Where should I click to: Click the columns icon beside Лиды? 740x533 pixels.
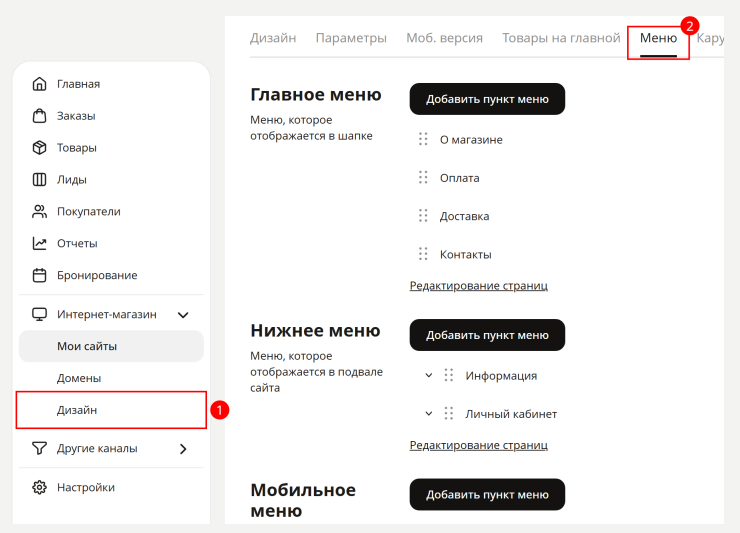[x=39, y=179]
